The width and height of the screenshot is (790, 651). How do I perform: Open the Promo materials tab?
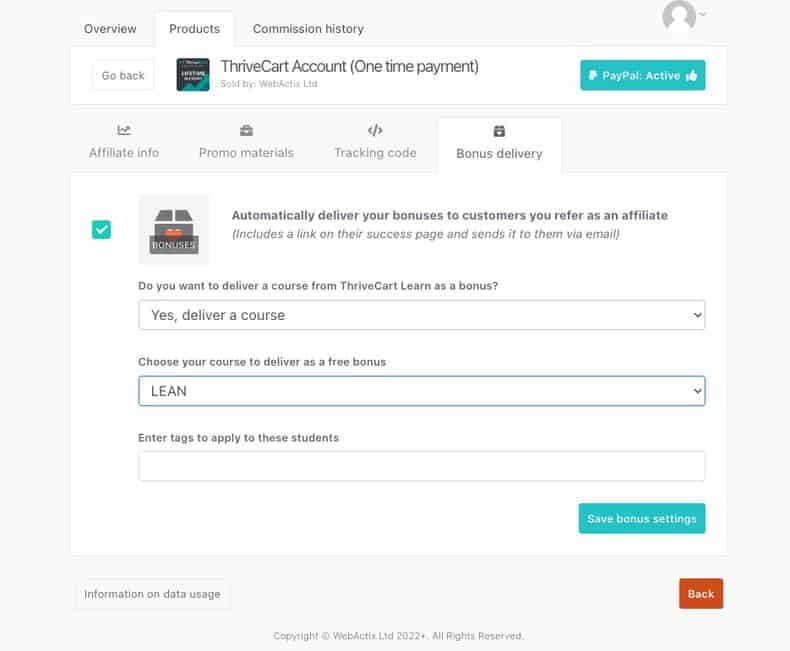click(x=246, y=142)
